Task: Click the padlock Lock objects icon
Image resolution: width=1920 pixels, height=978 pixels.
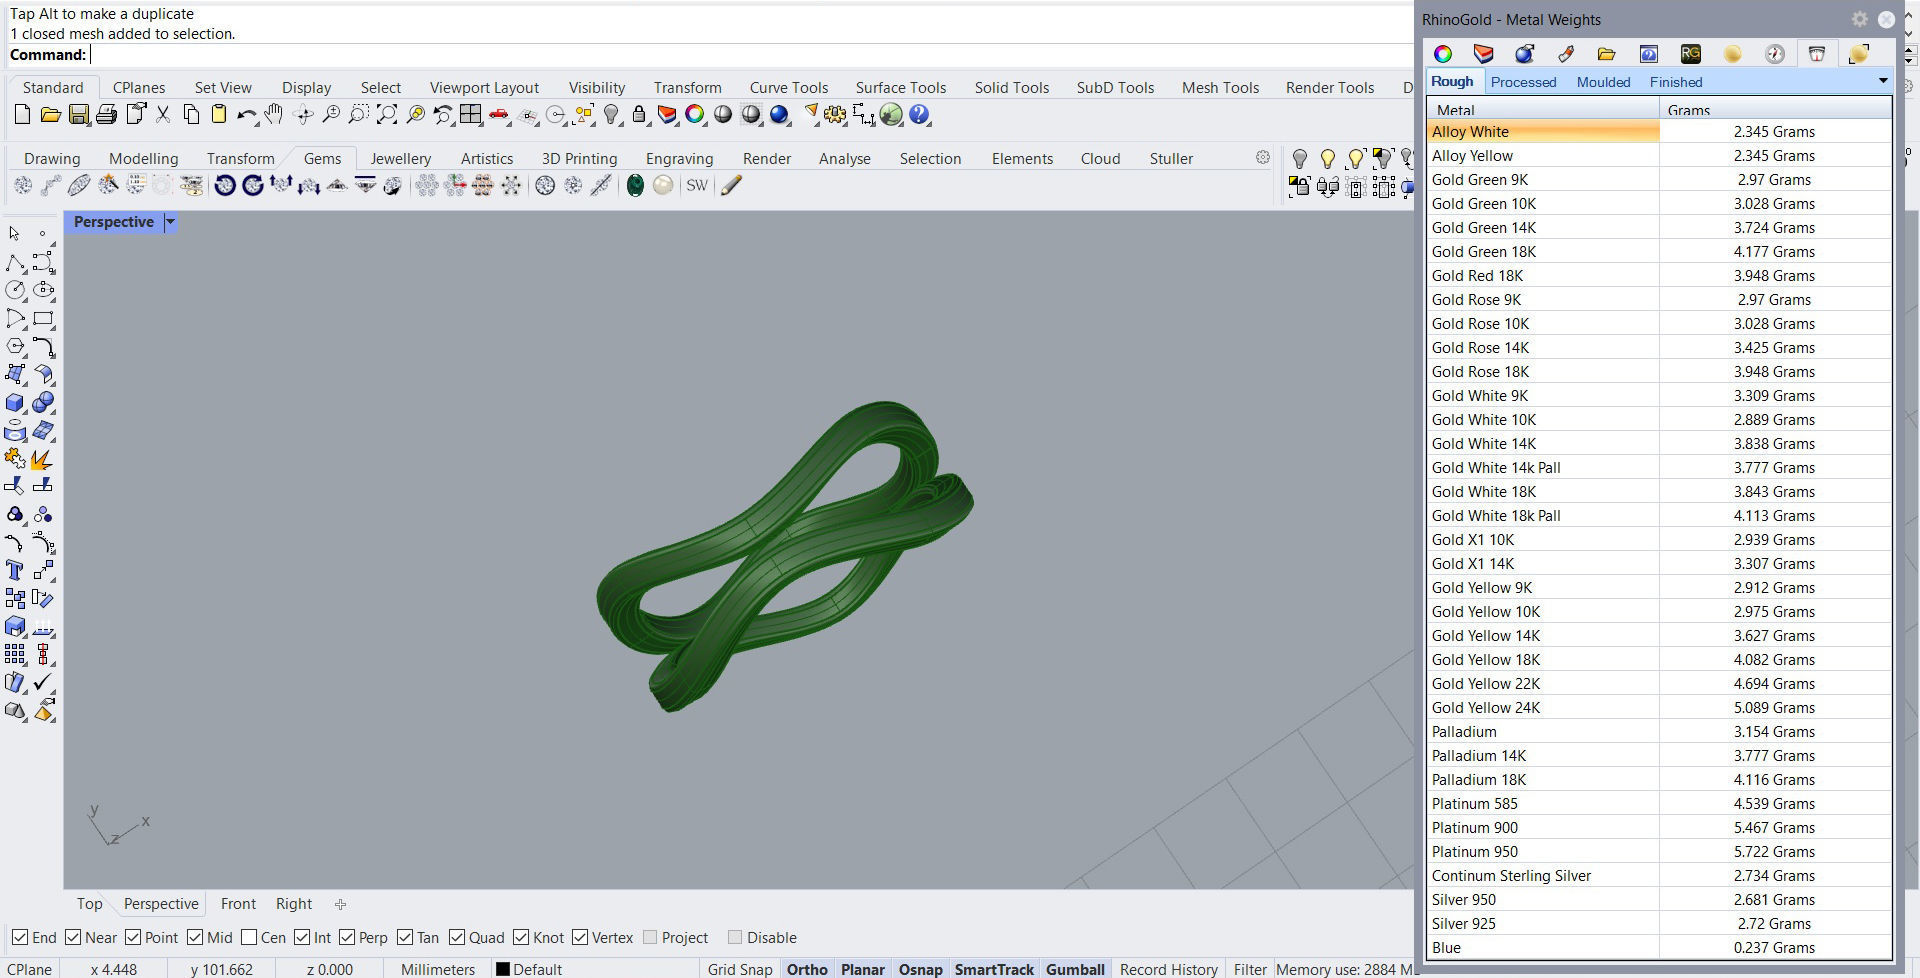Action: [x=639, y=115]
